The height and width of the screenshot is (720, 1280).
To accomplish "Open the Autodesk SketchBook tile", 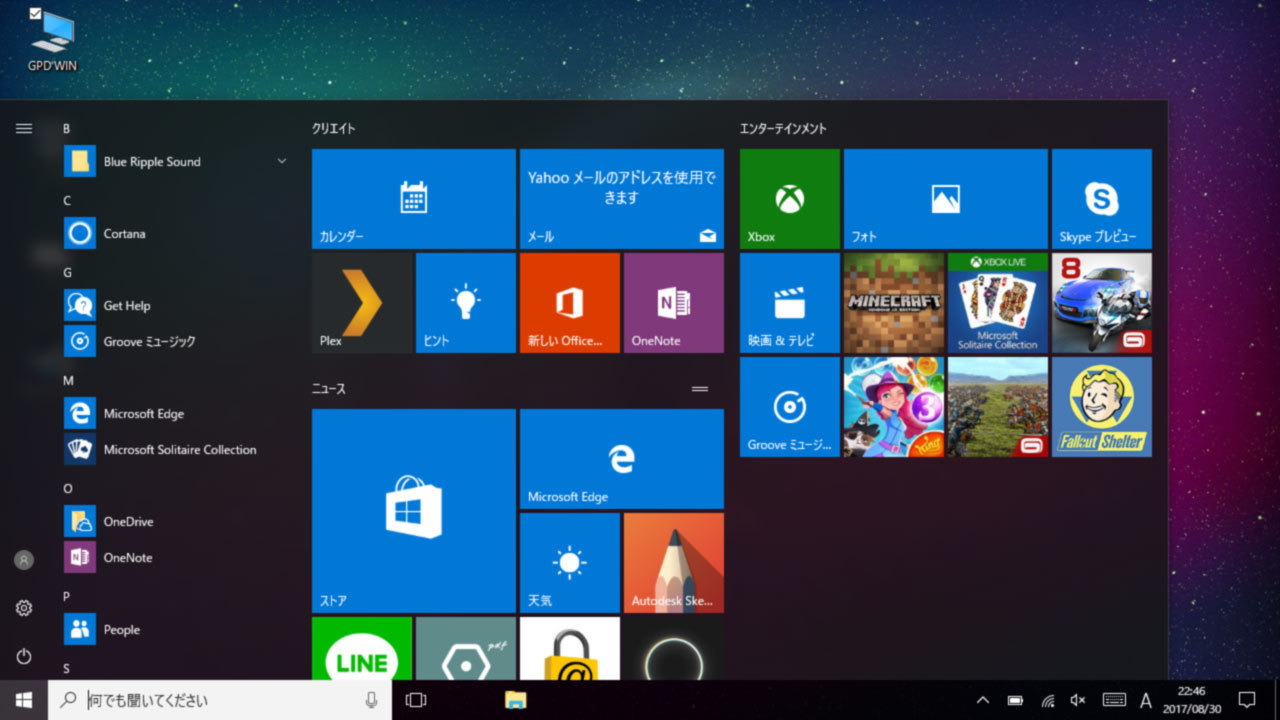I will click(x=673, y=563).
